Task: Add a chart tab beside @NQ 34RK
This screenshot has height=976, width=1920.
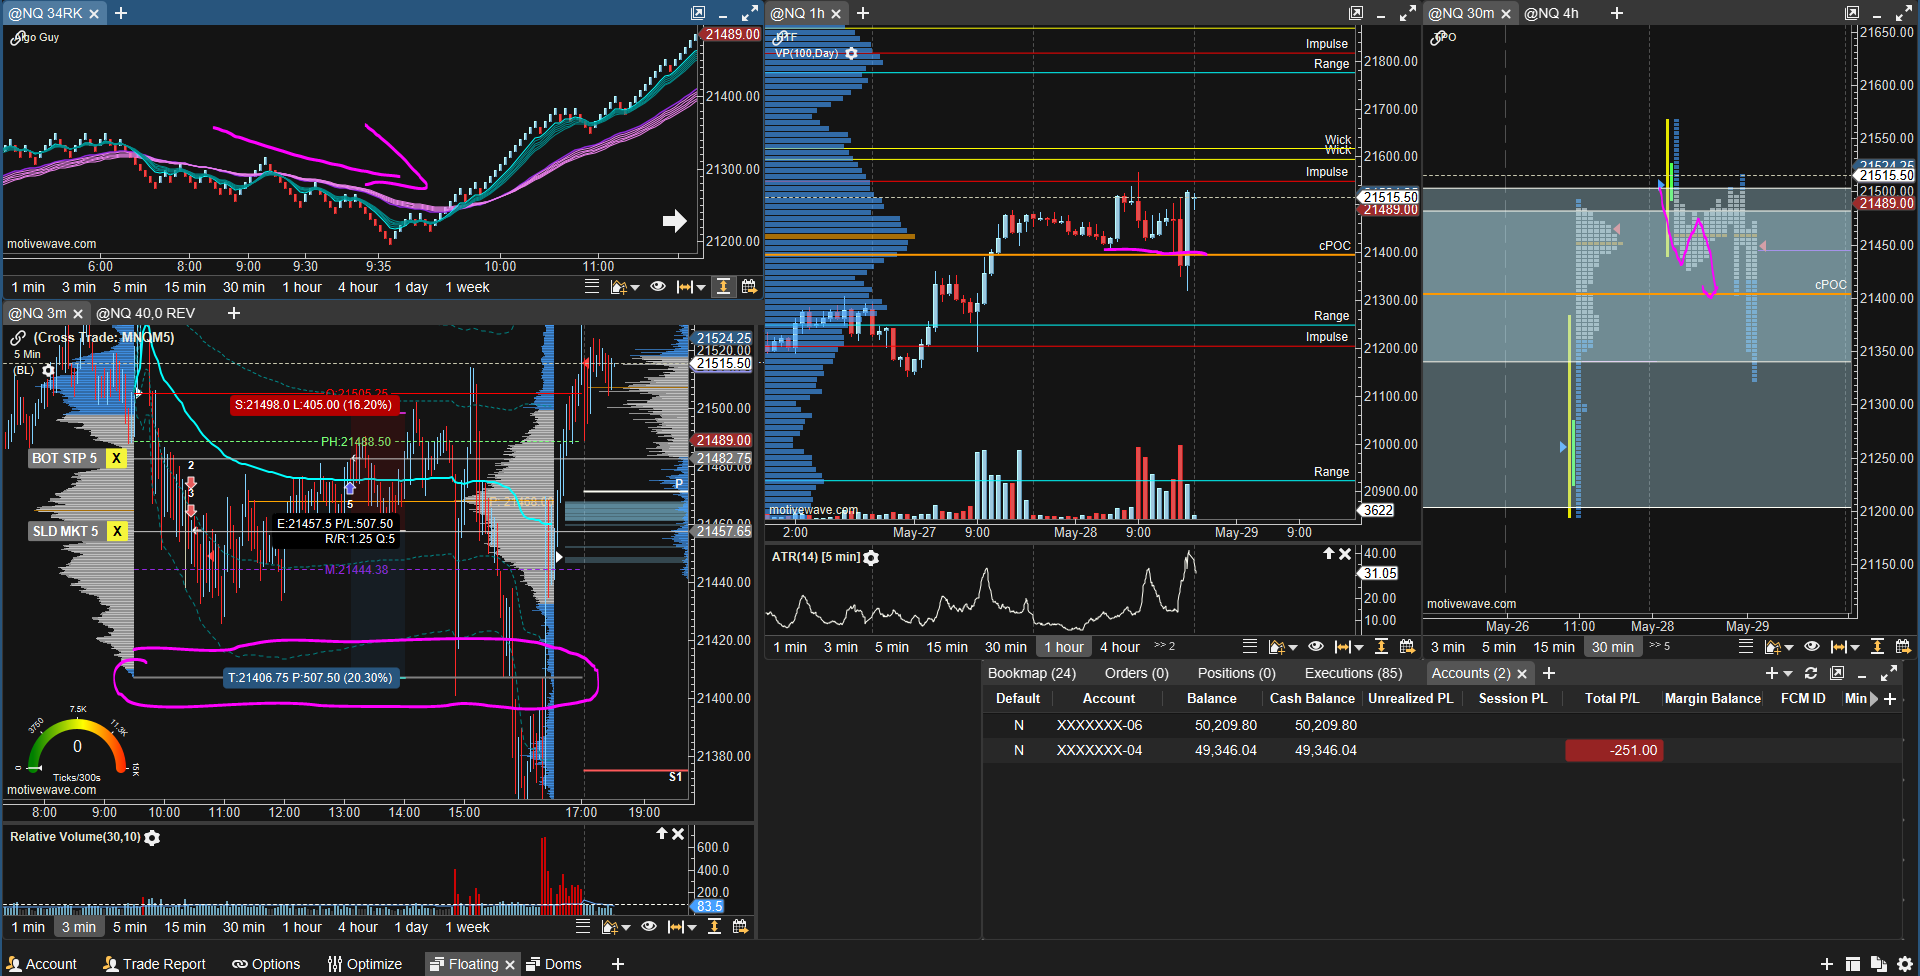Action: (121, 13)
